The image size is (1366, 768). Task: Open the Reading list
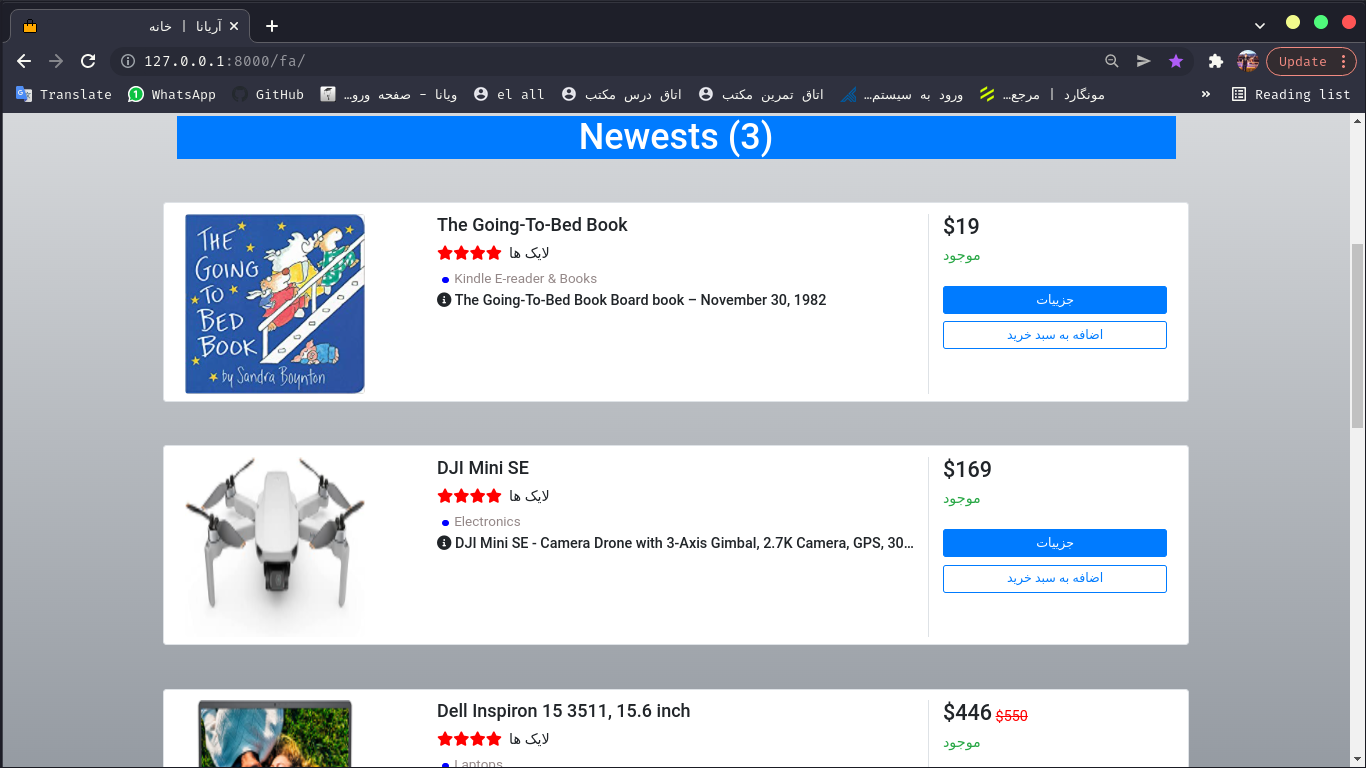1290,94
